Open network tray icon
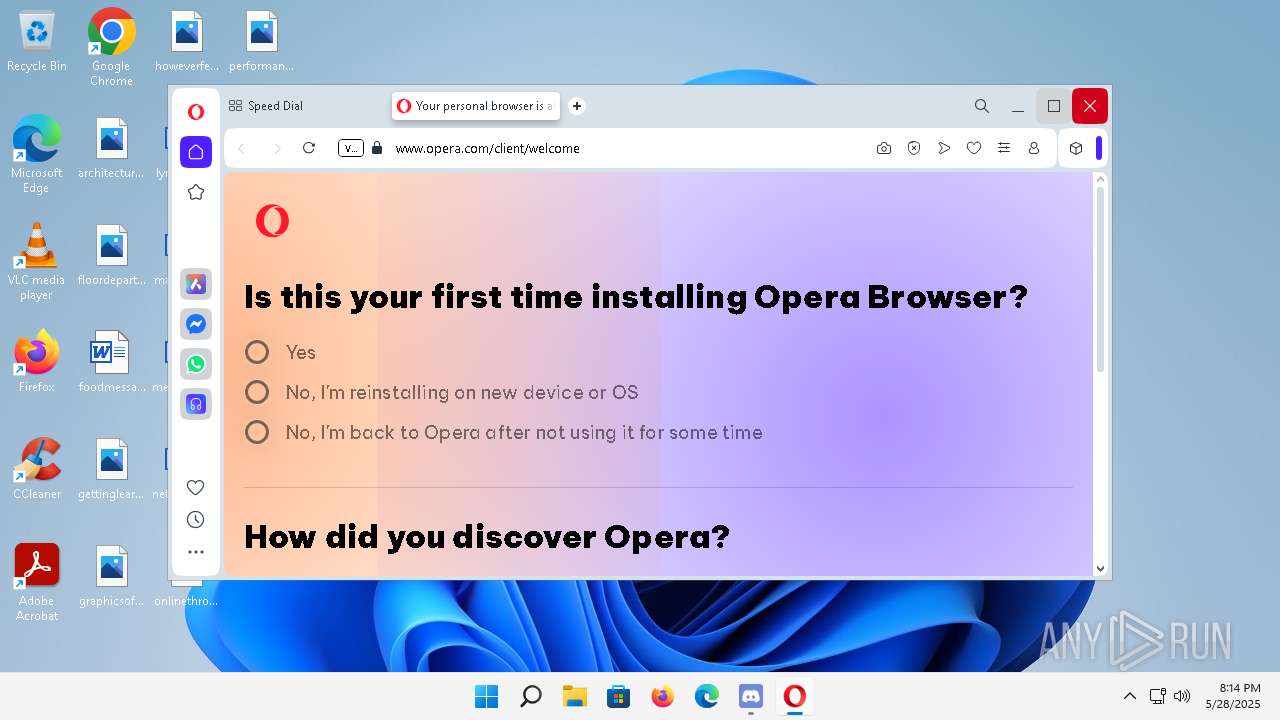The width and height of the screenshot is (1280, 720). tap(1157, 696)
